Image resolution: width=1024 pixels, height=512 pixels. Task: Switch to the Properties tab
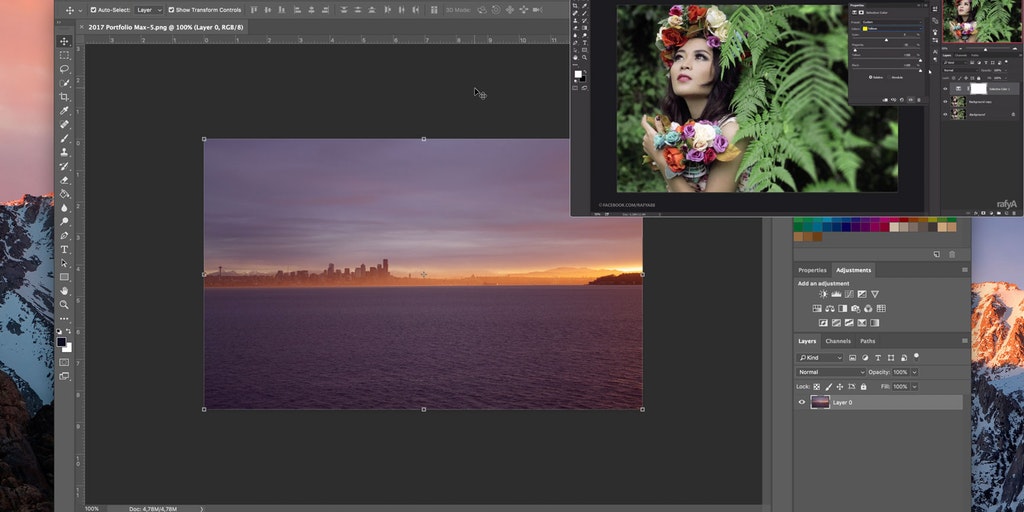(812, 270)
